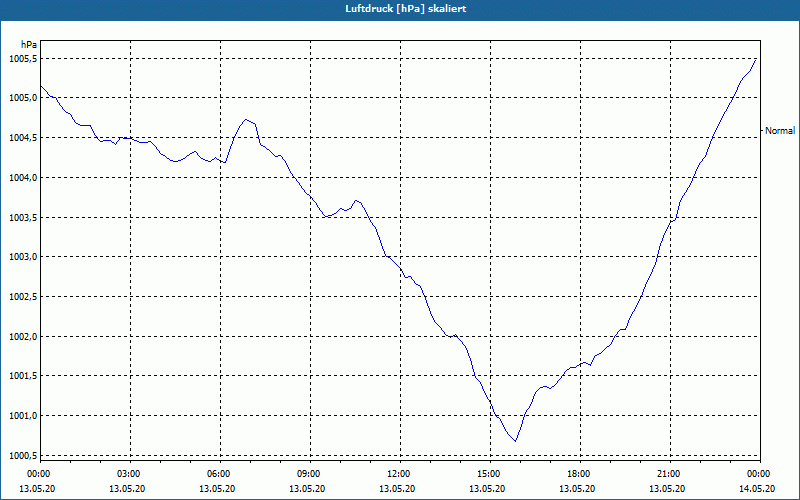800x500 pixels.
Task: Click the 15:00 time axis label
Action: tap(490, 474)
